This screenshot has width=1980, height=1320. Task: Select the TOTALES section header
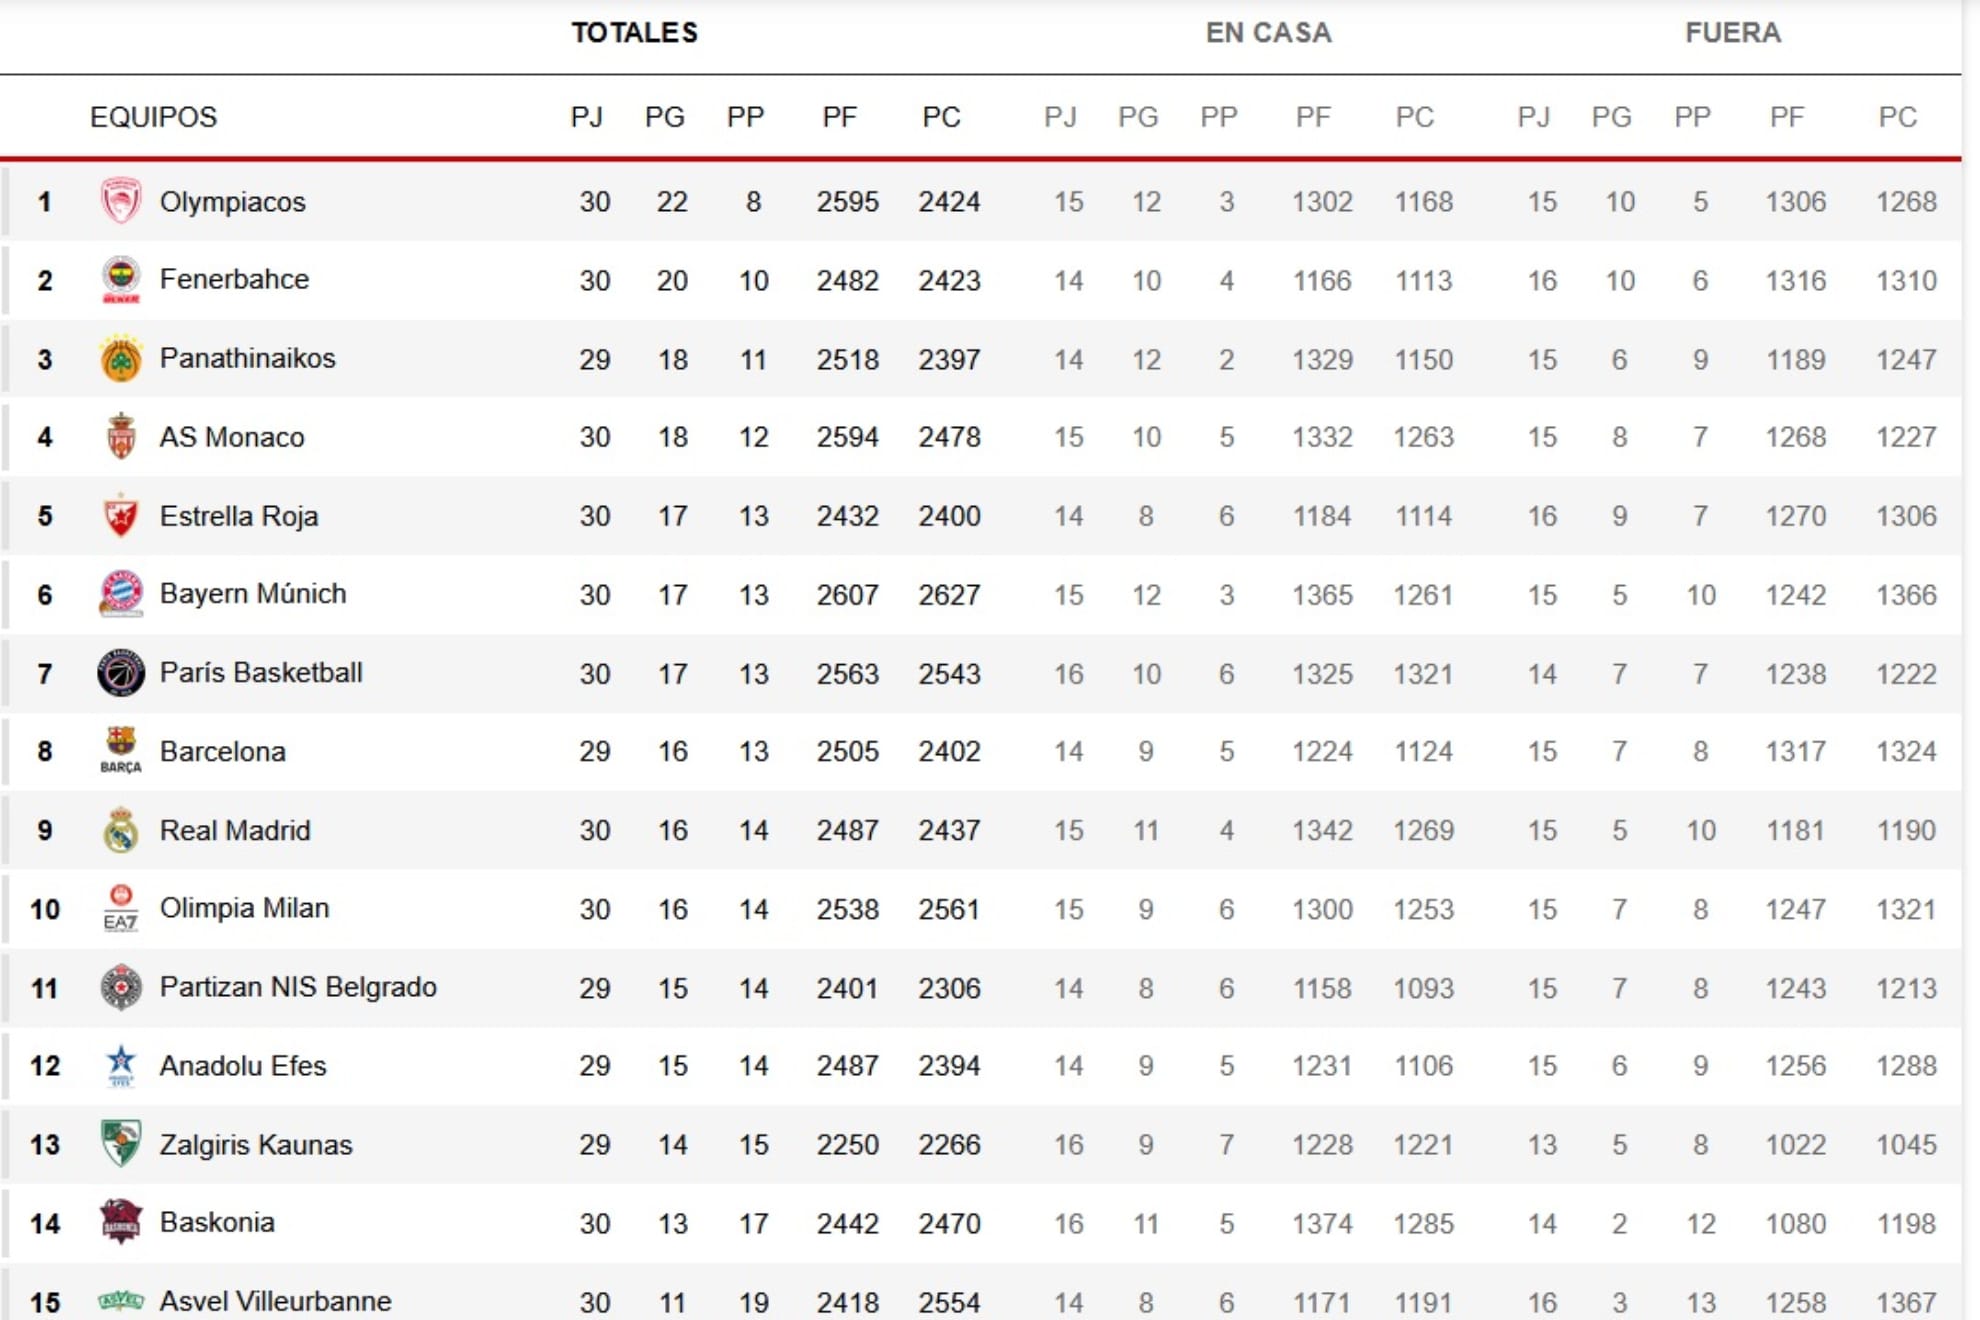(x=634, y=33)
